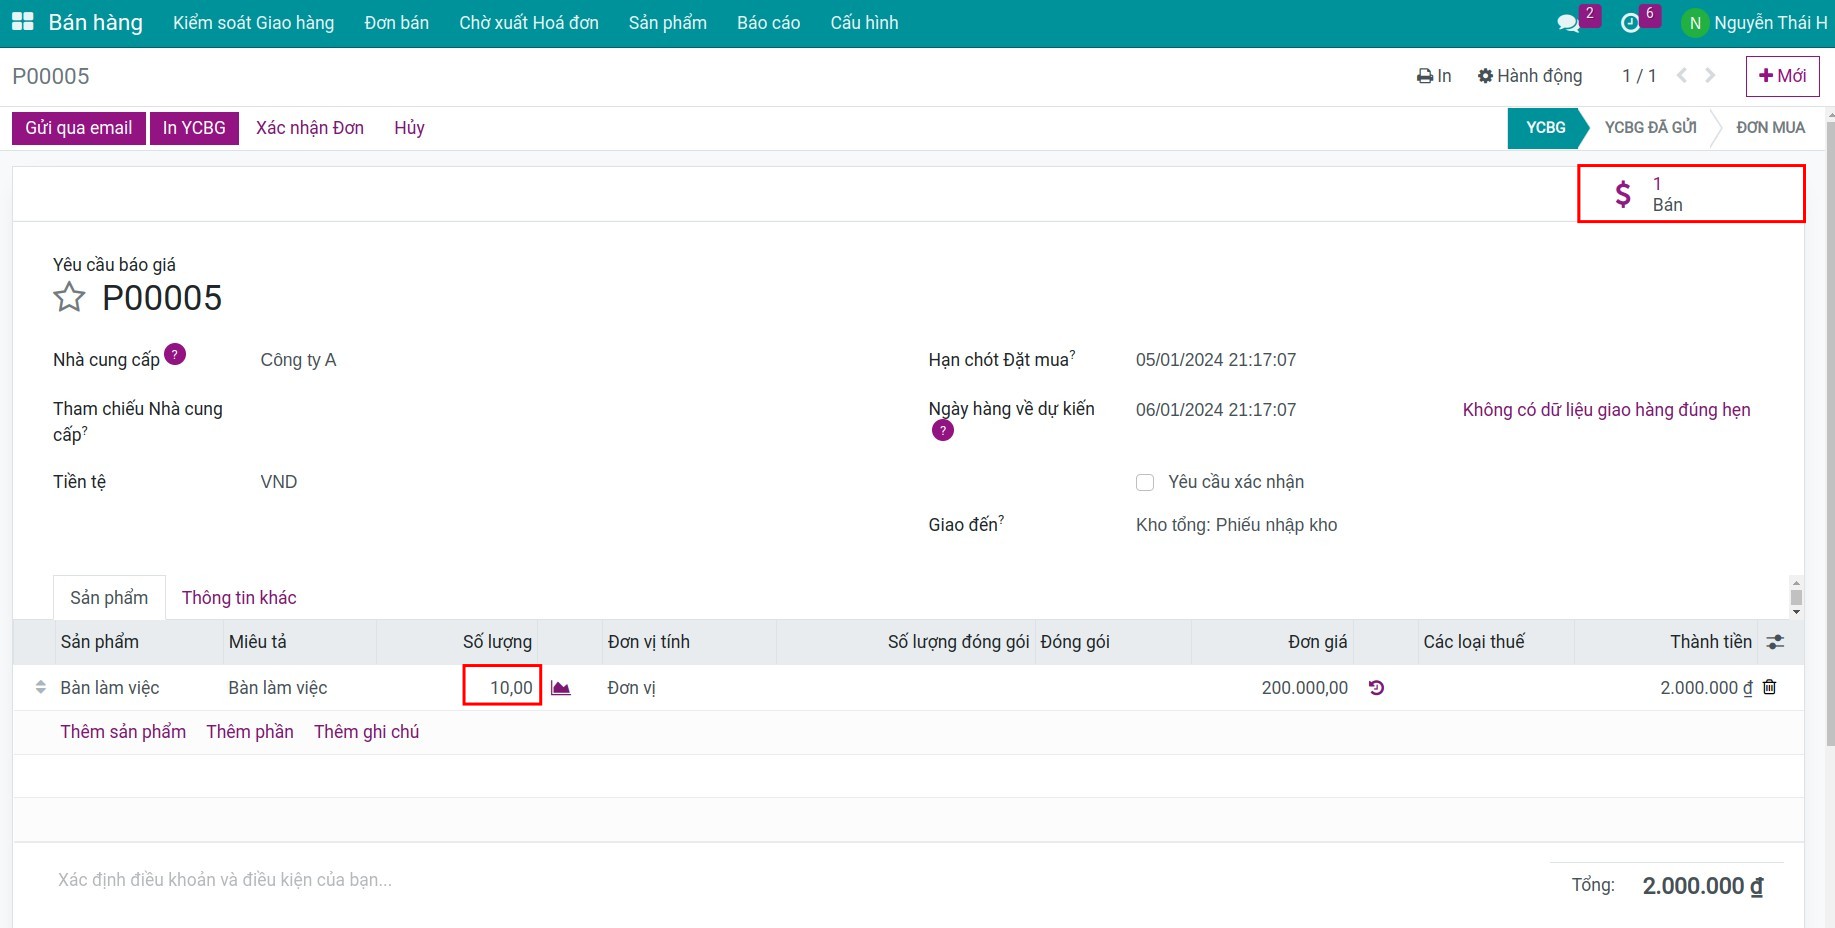Open the Hành động dropdown
The width and height of the screenshot is (1835, 928).
(1530, 76)
